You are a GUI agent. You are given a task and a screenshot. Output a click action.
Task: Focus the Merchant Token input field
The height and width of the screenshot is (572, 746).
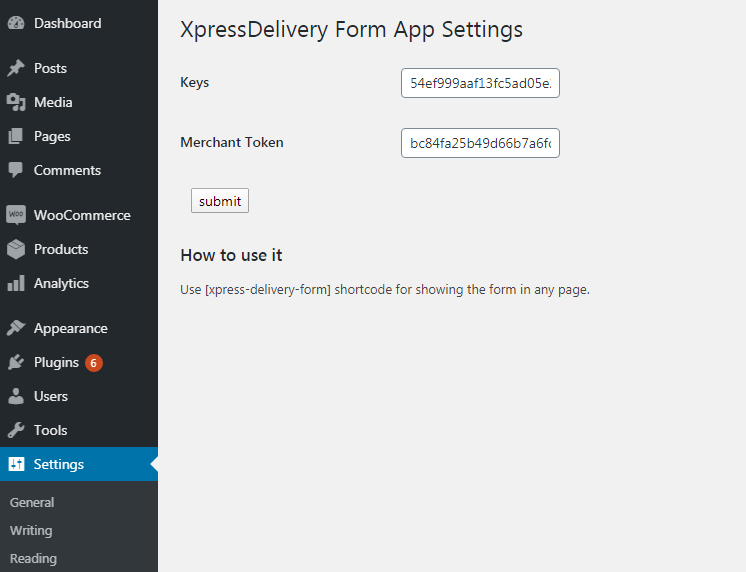coord(480,143)
